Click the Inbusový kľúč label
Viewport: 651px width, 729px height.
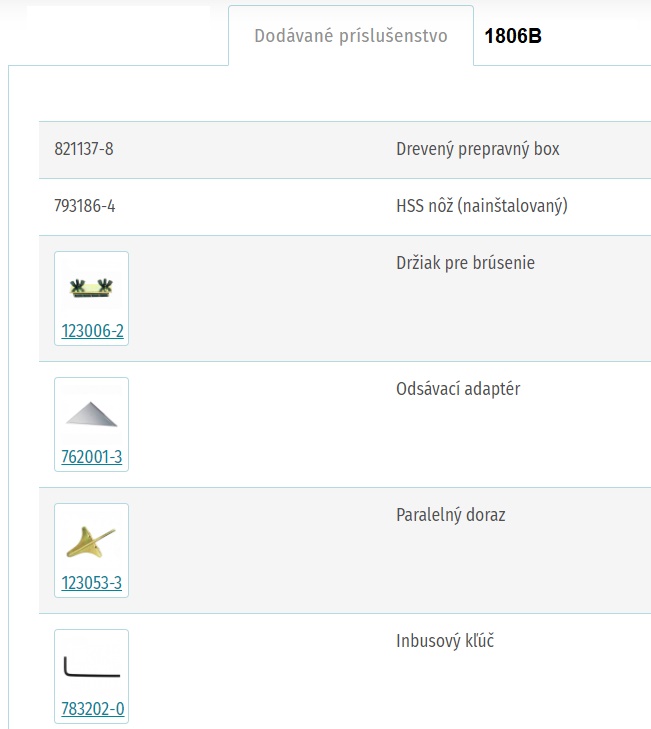pos(445,641)
